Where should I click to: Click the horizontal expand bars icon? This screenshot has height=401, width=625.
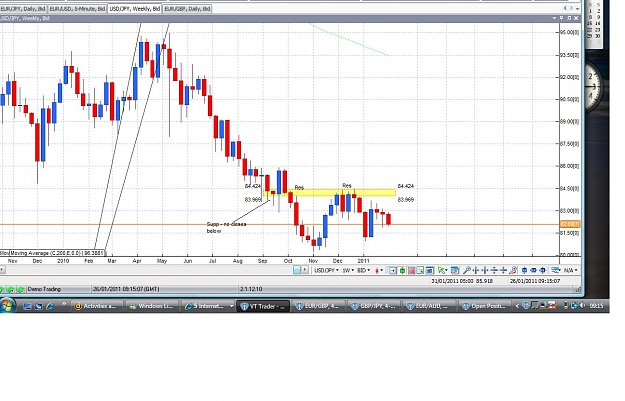[x=476, y=271]
